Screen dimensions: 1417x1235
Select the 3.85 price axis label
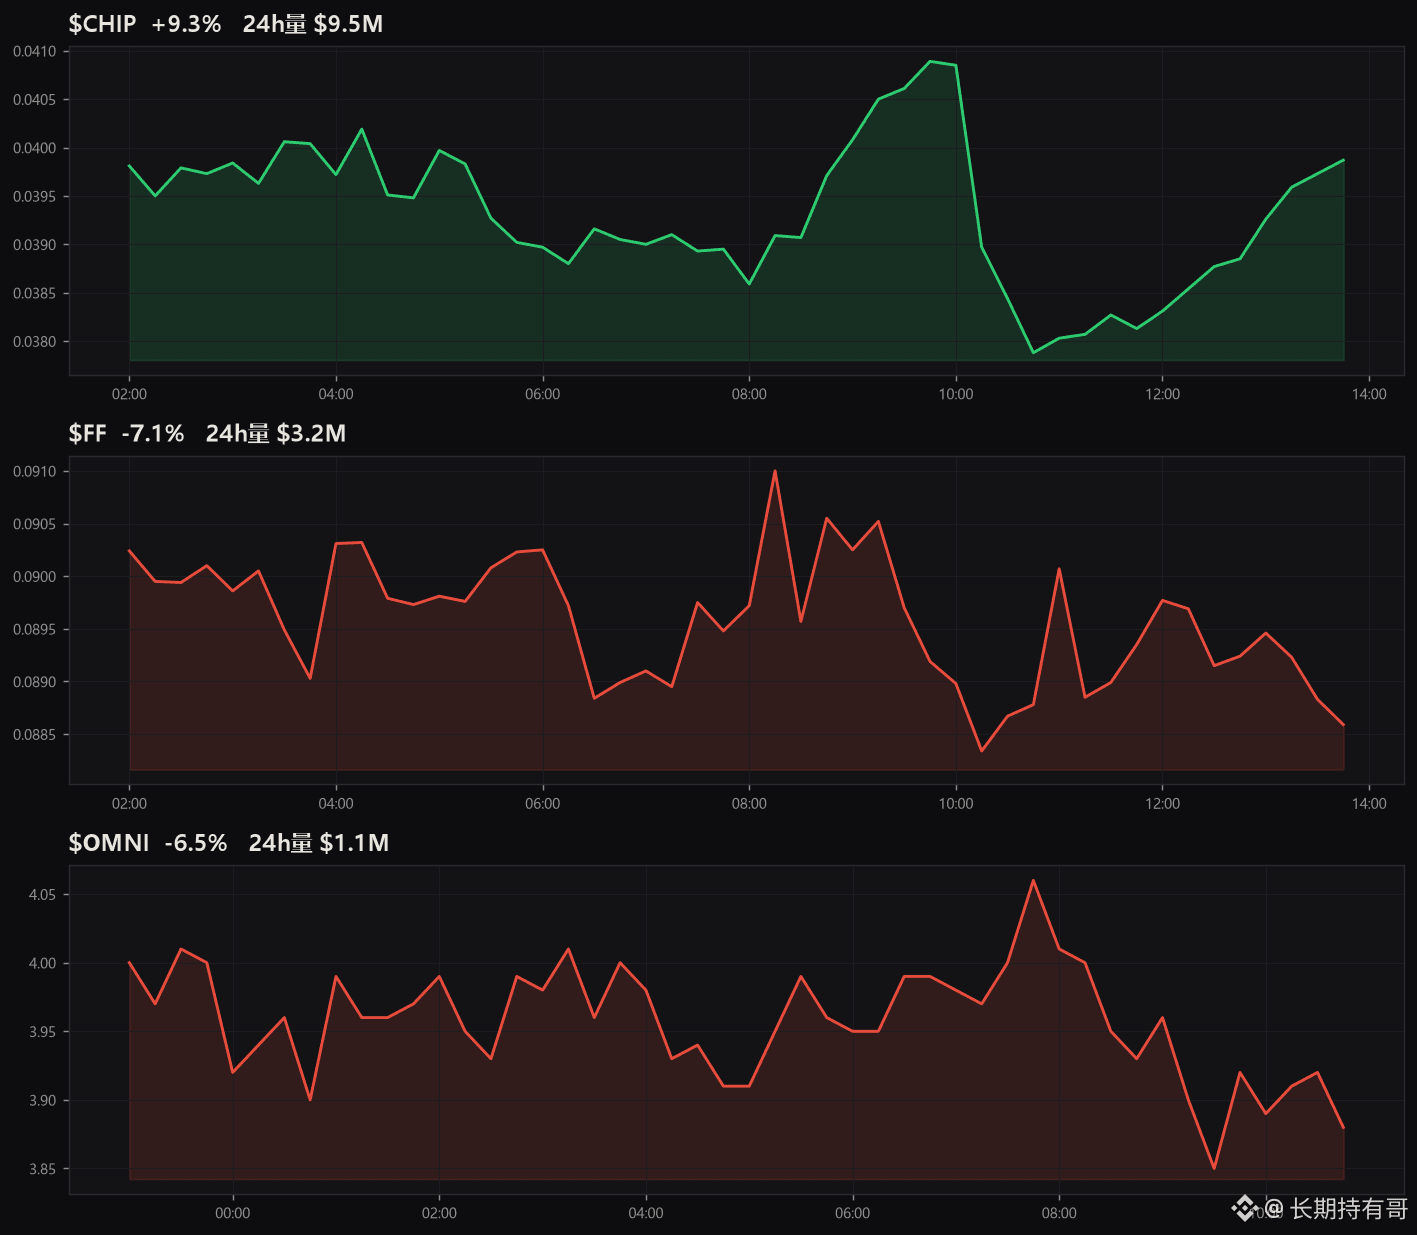click(42, 1169)
